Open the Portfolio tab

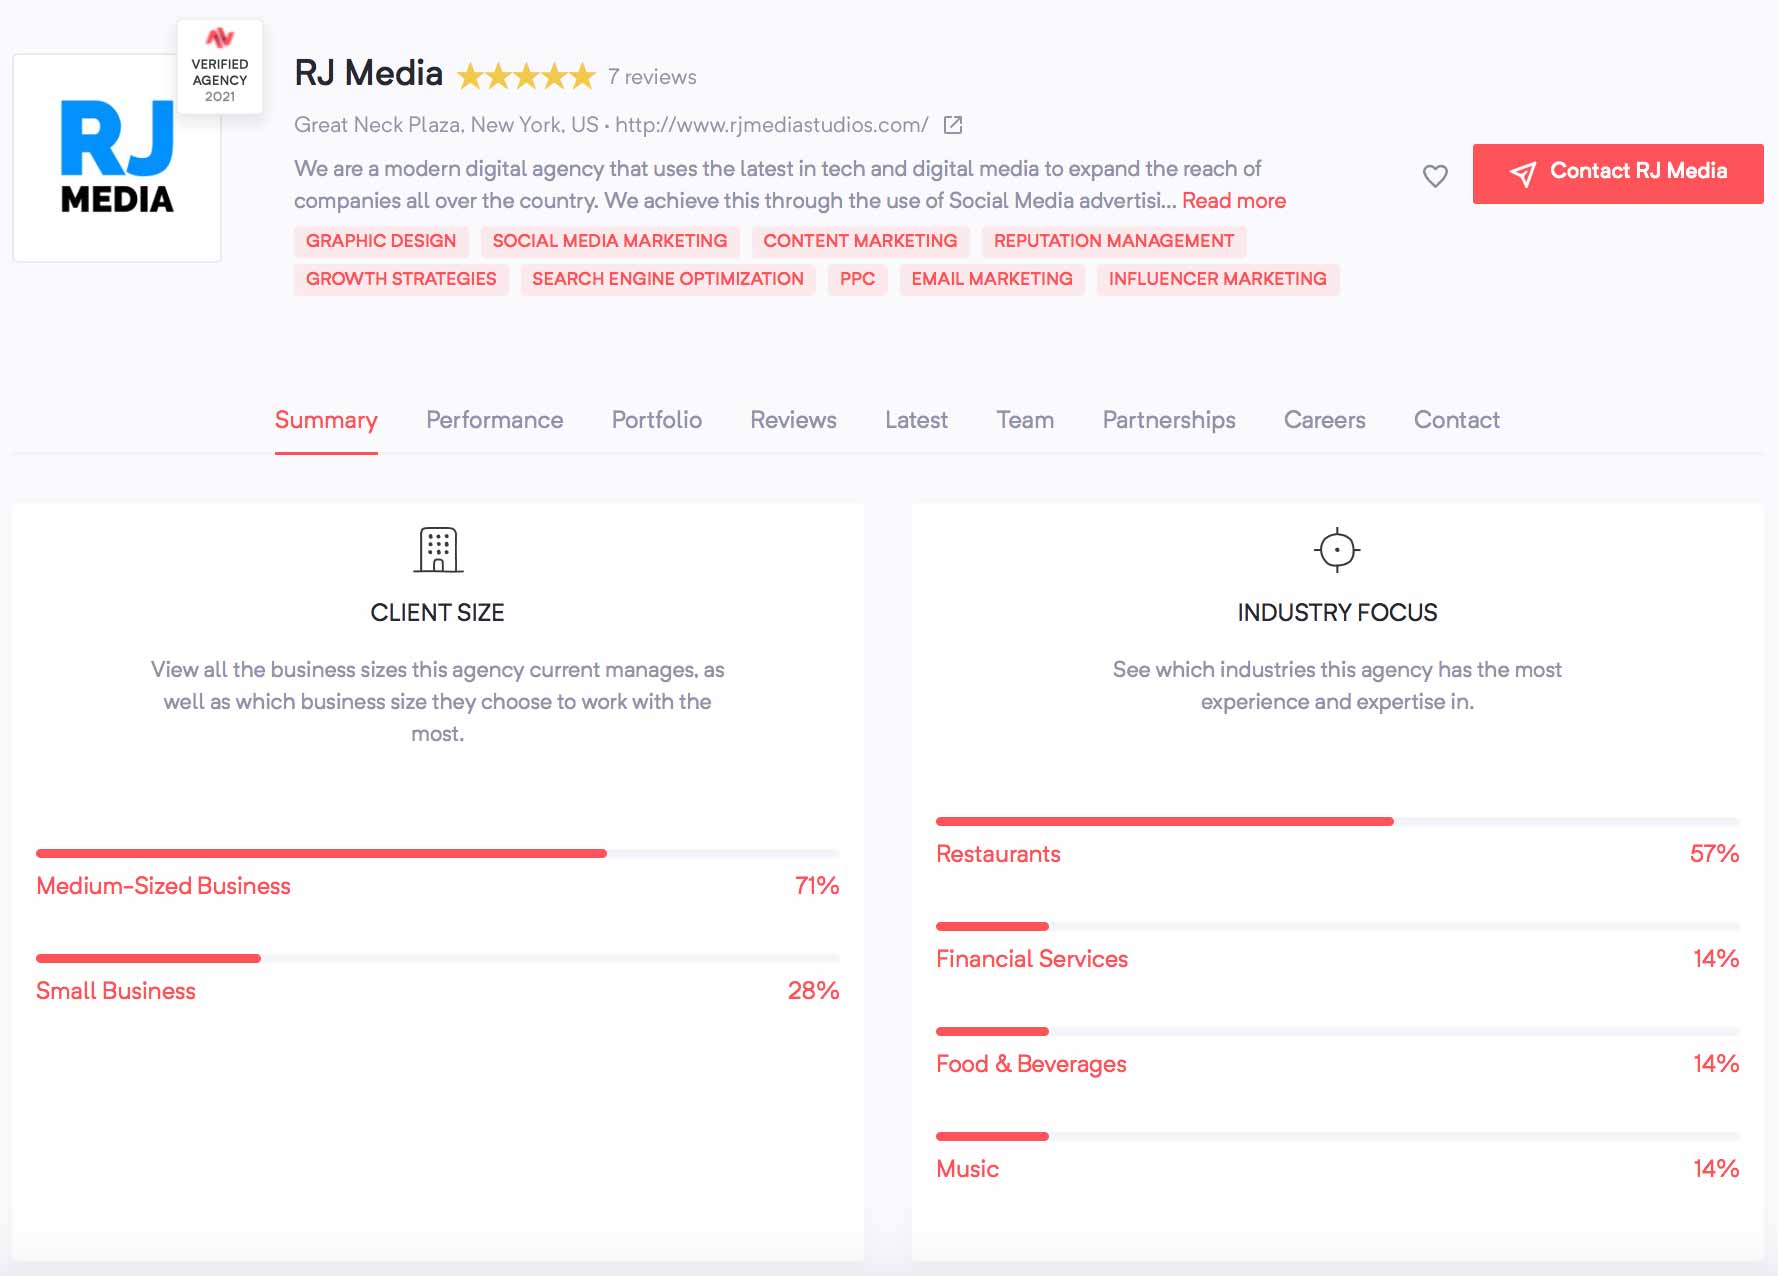[x=657, y=420]
